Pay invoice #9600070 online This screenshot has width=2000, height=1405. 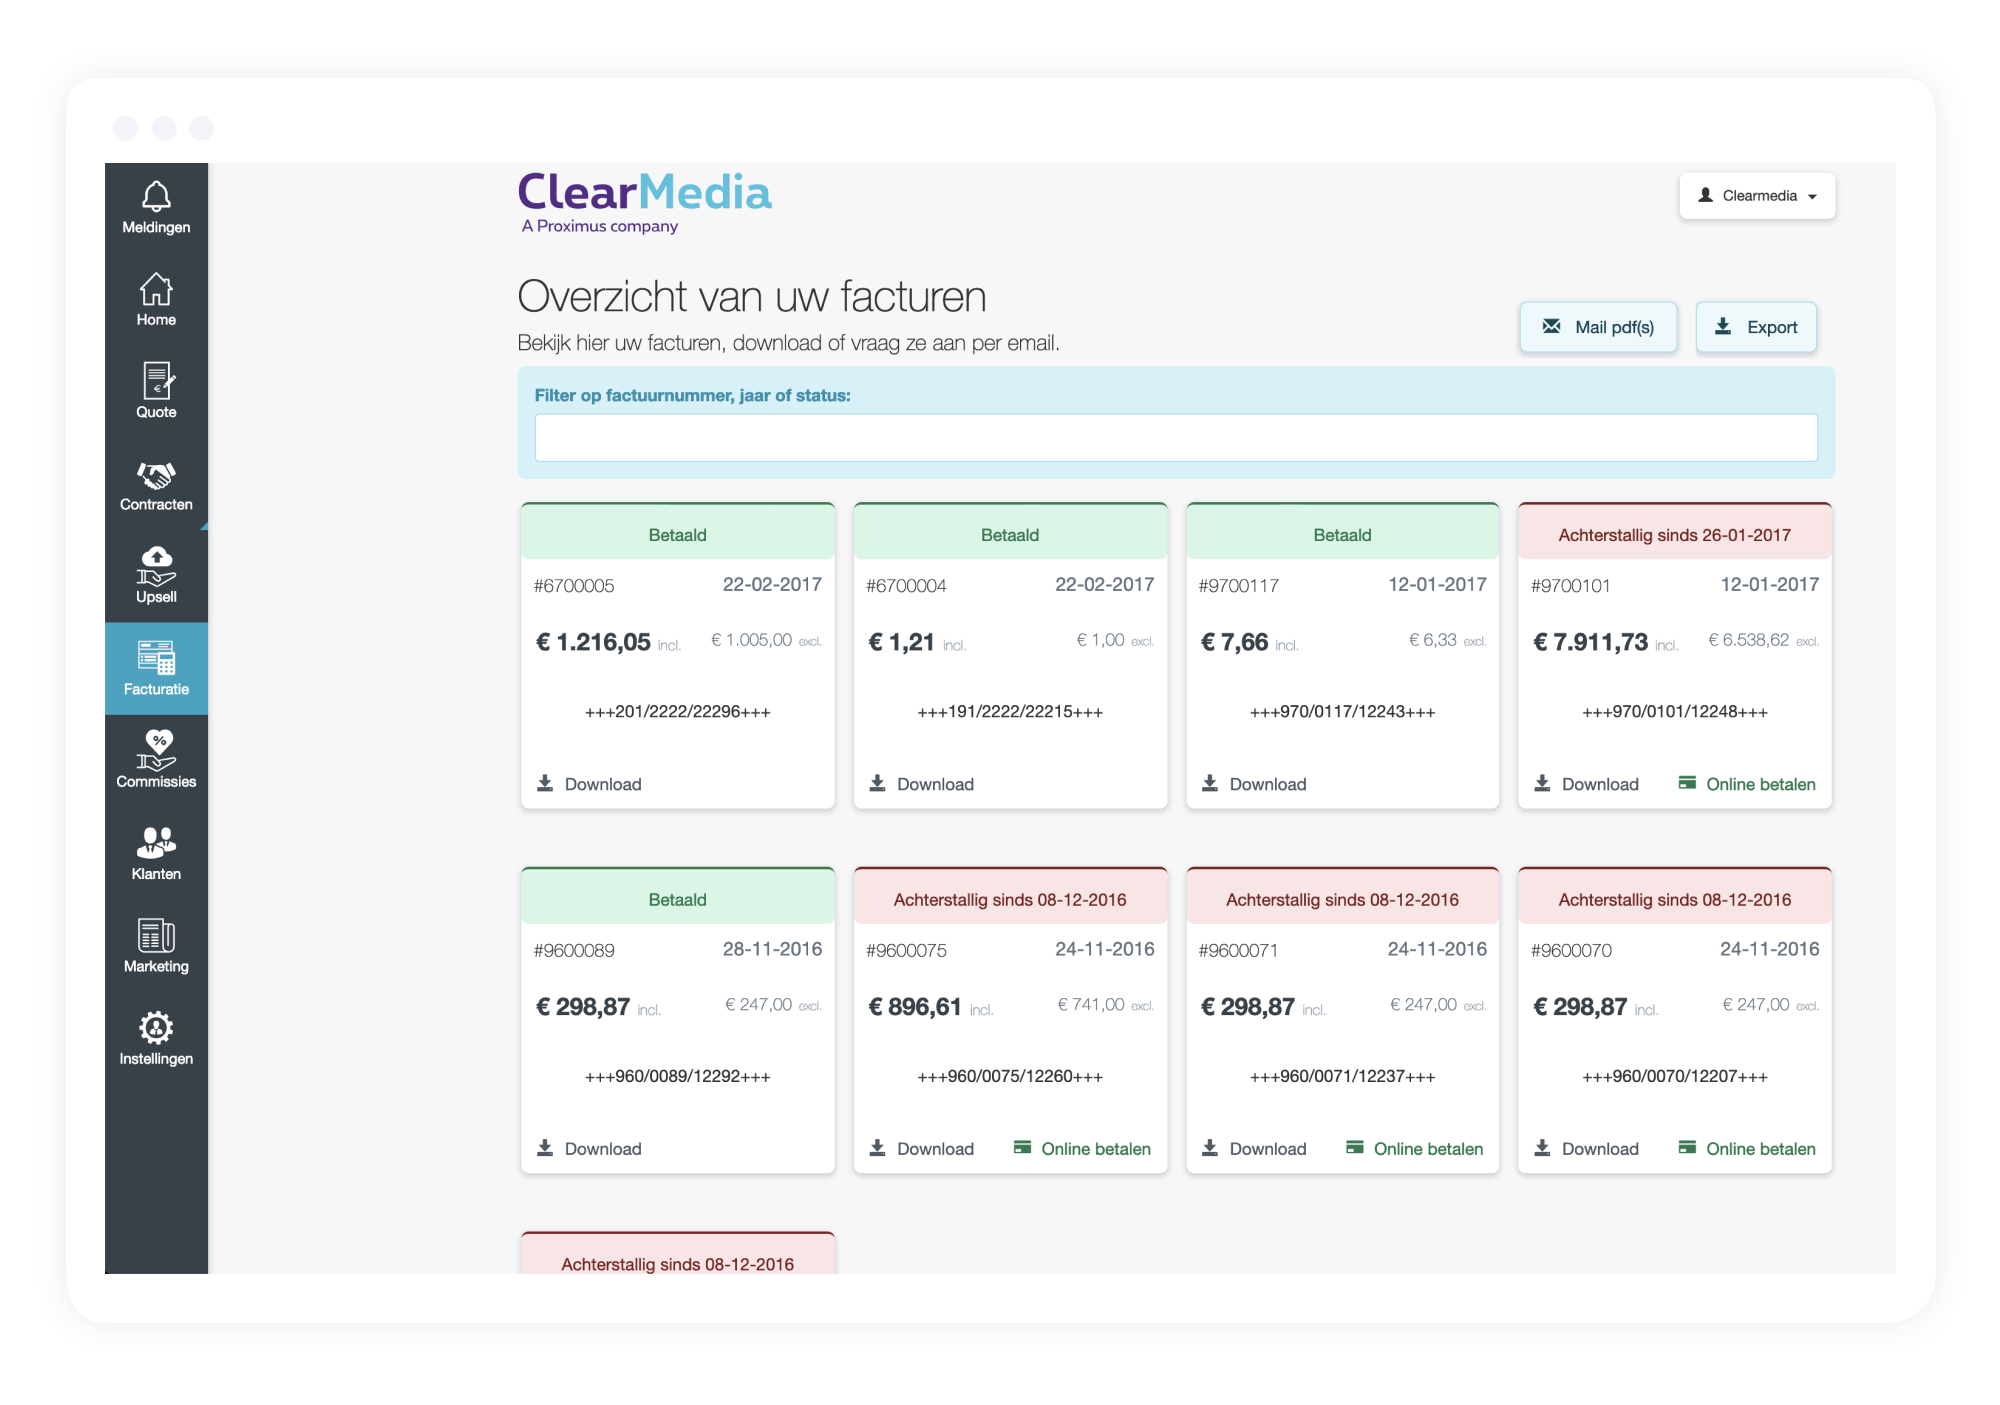click(1747, 1149)
